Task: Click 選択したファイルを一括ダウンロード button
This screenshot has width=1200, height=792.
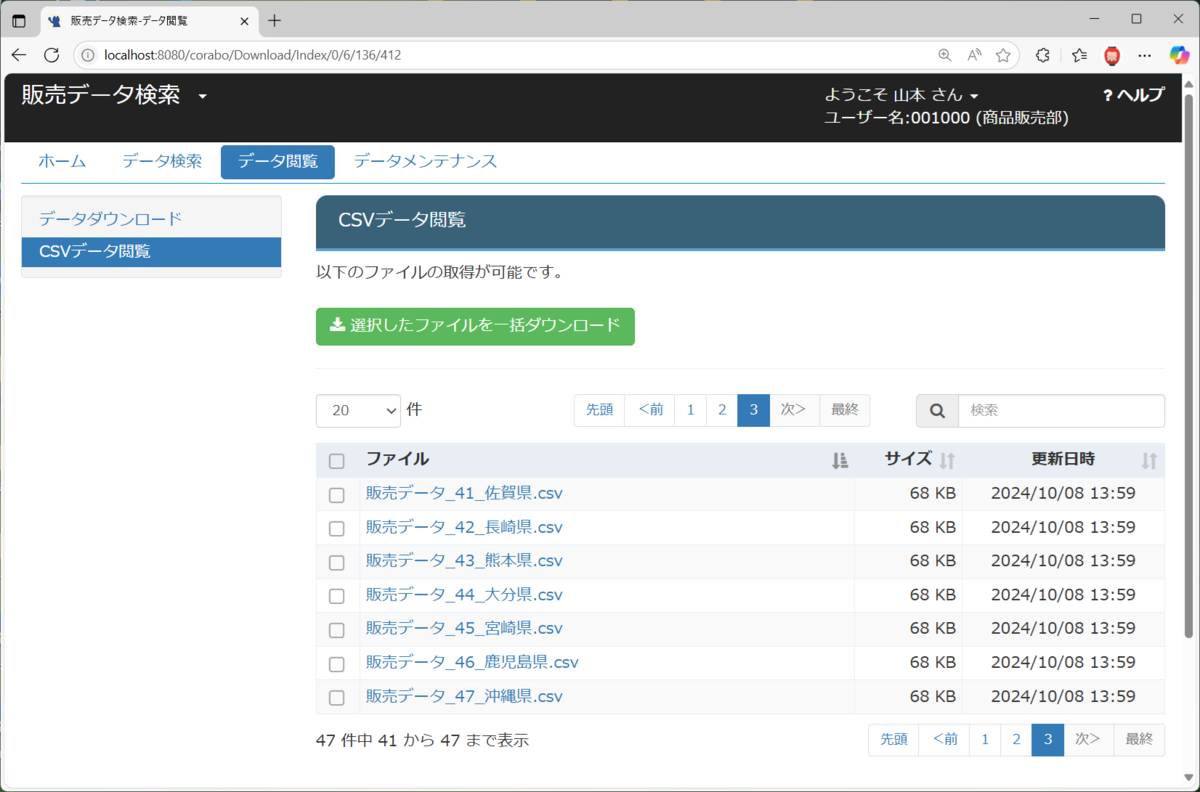Action: (475, 326)
